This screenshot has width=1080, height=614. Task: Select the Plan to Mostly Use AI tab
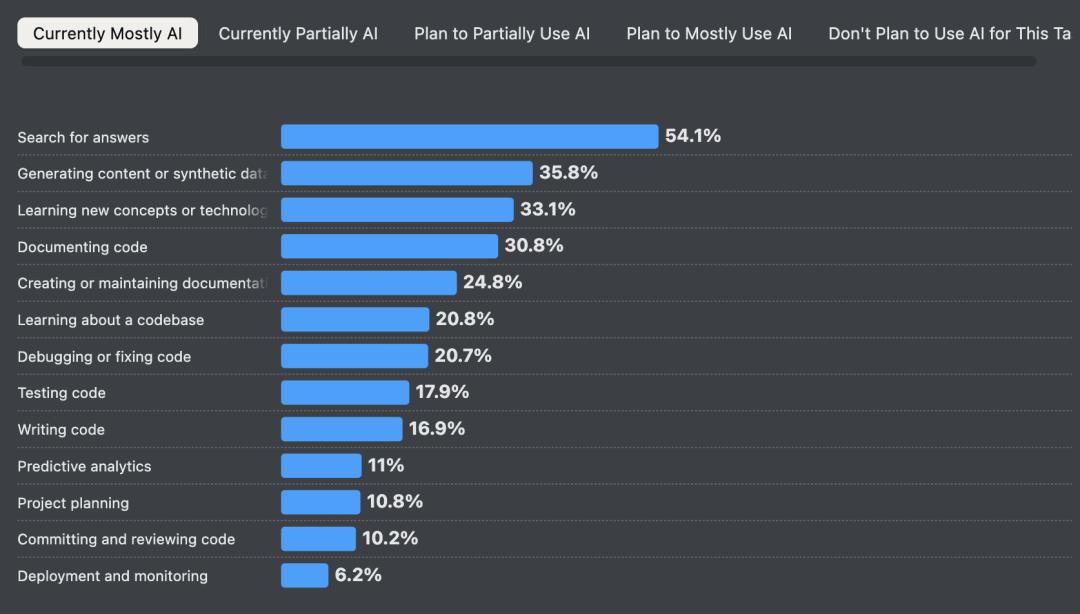pos(710,32)
